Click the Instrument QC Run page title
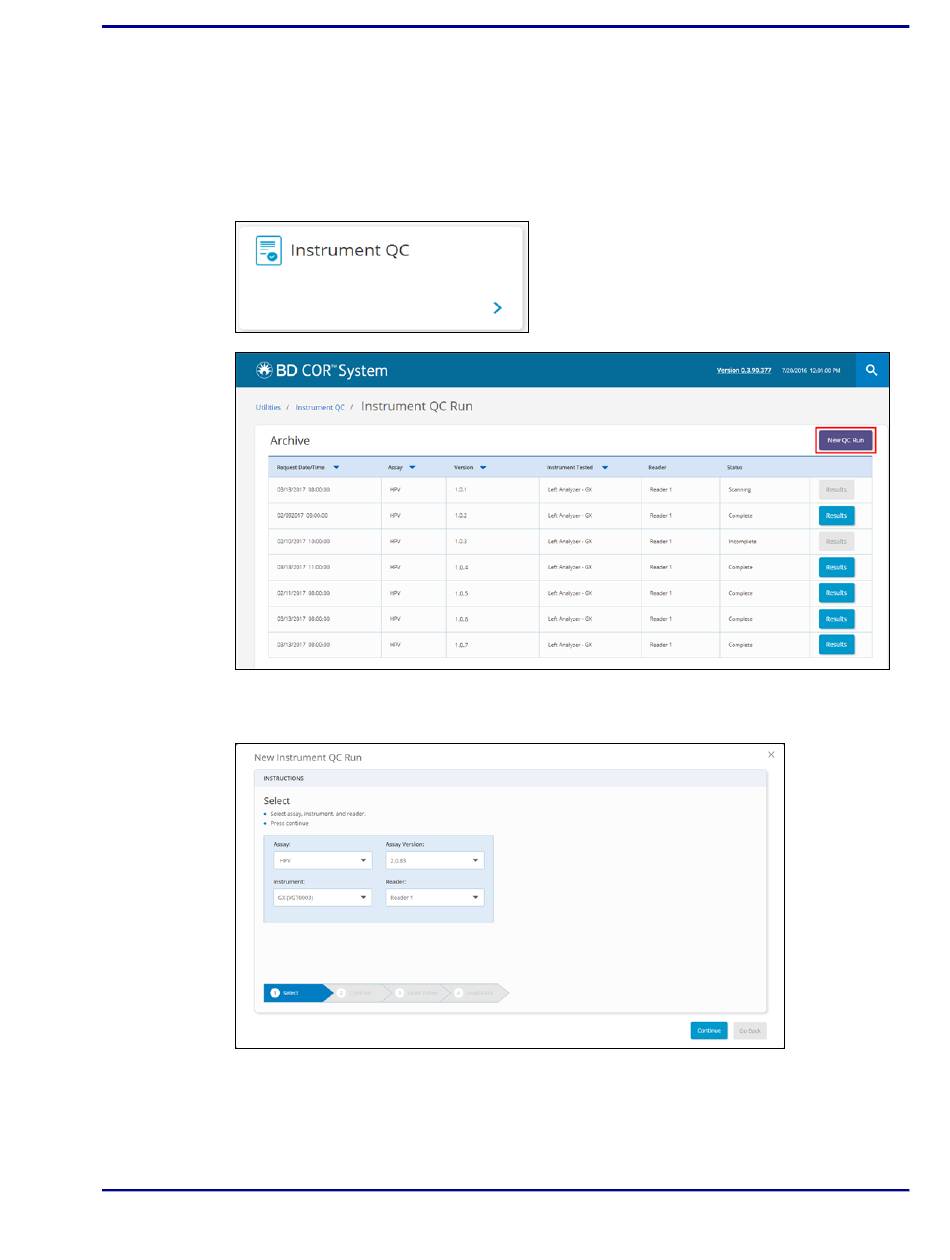The image size is (950, 1260). tap(417, 407)
